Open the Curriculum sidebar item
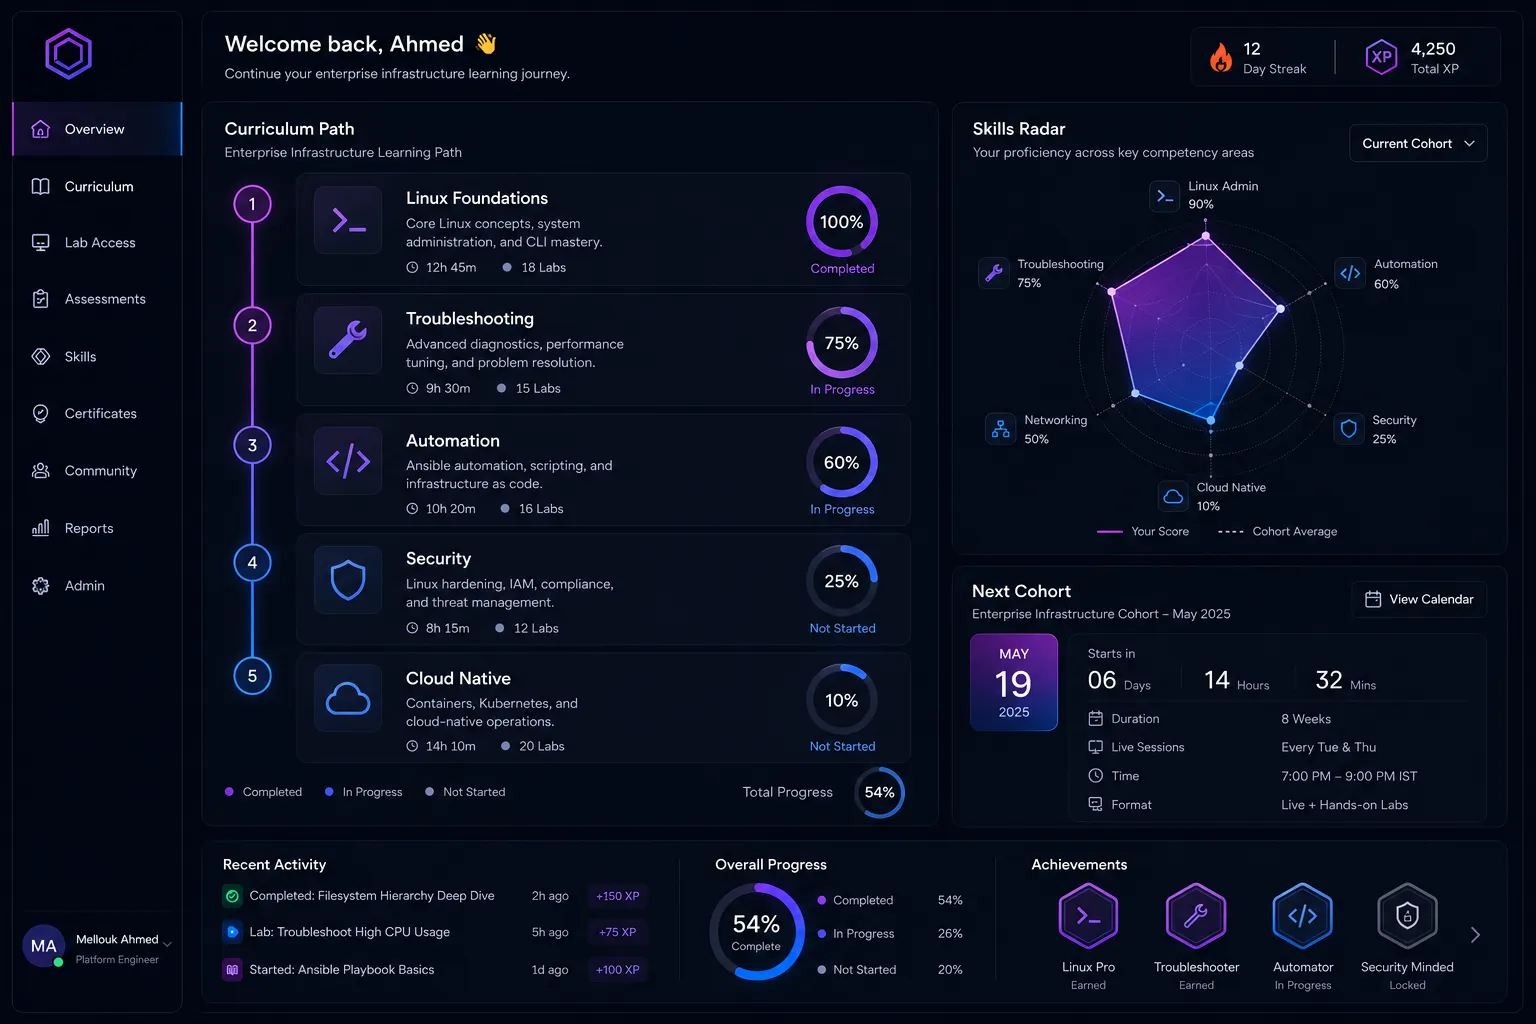The image size is (1536, 1024). 97,186
